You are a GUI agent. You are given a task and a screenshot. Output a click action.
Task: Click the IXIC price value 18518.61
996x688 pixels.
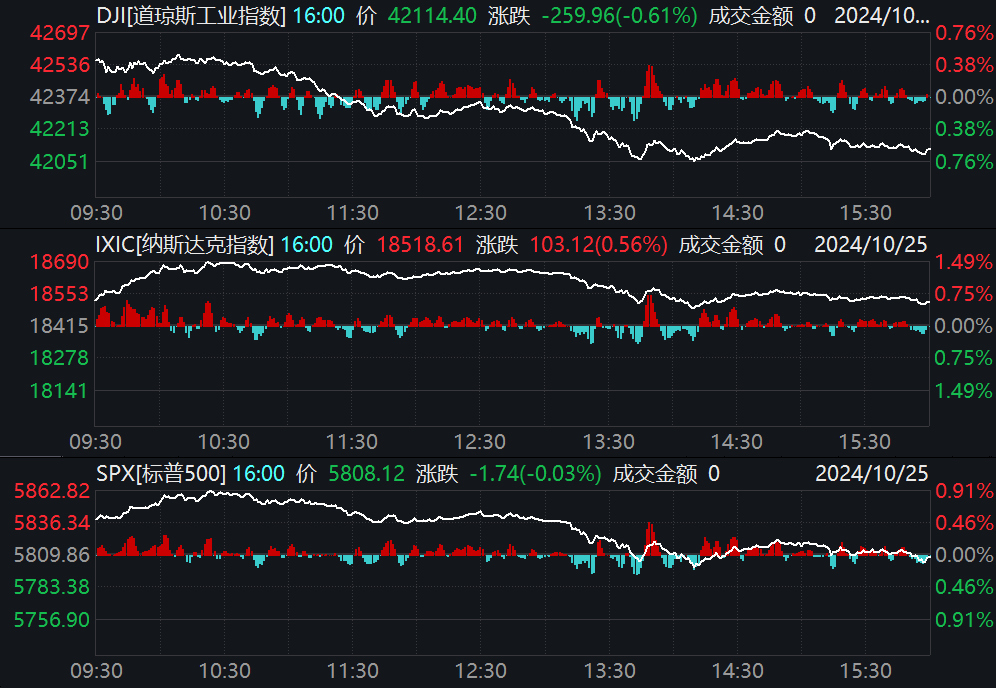coord(421,244)
